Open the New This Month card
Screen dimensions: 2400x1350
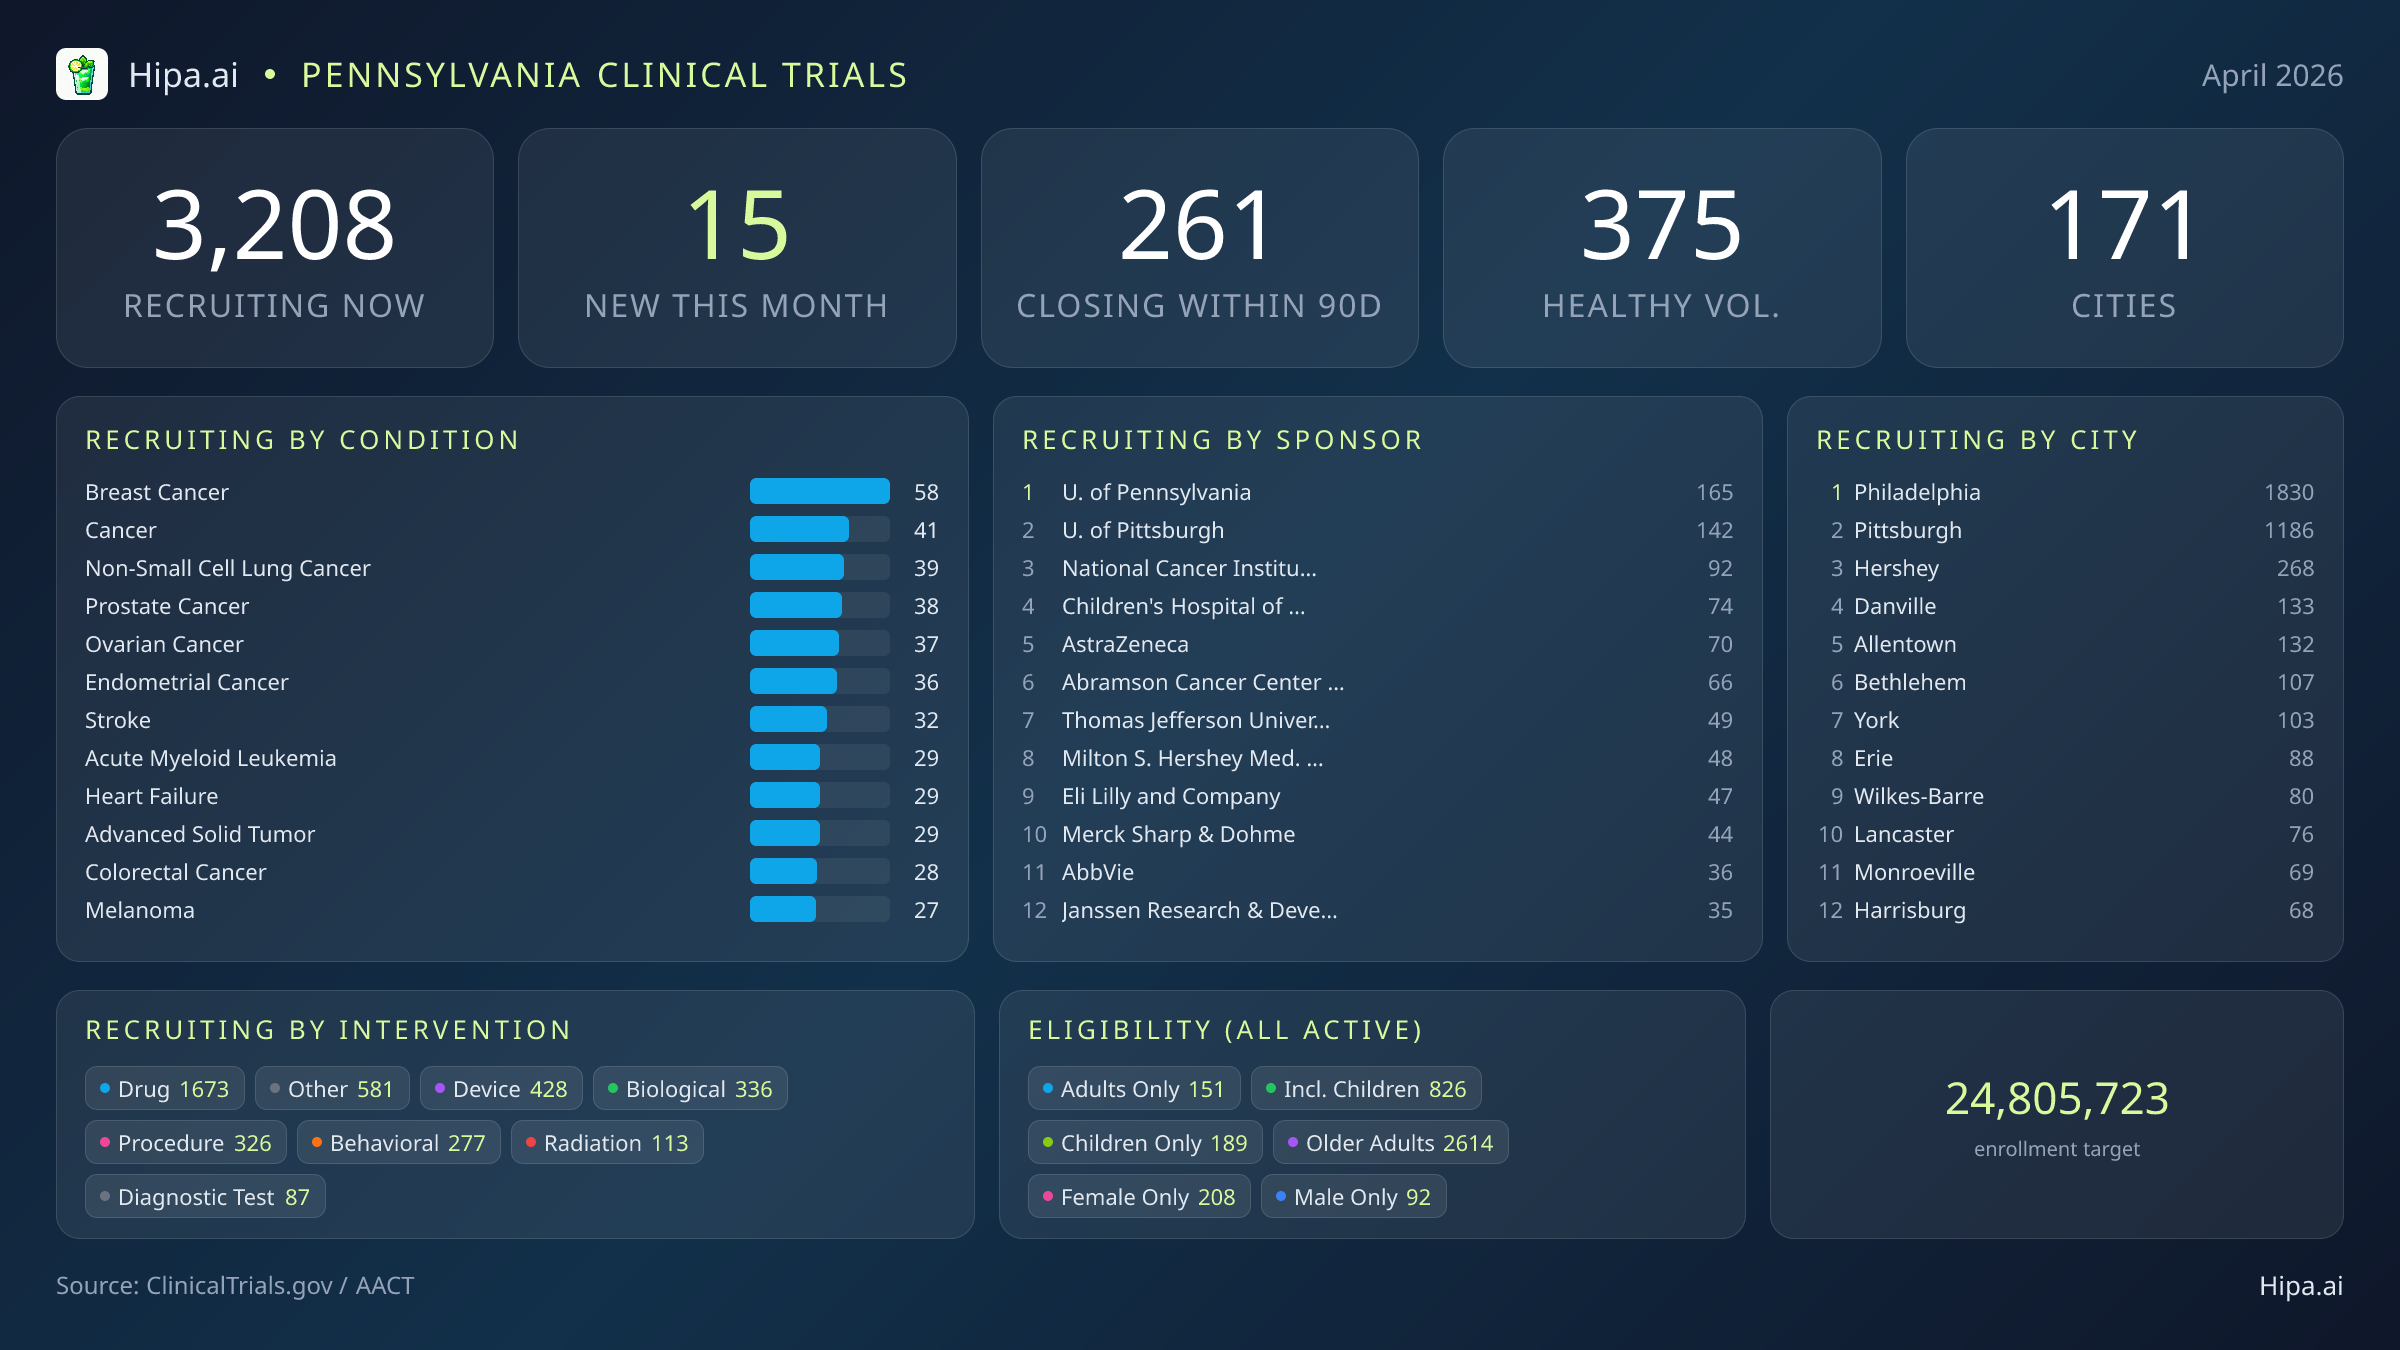(x=737, y=248)
